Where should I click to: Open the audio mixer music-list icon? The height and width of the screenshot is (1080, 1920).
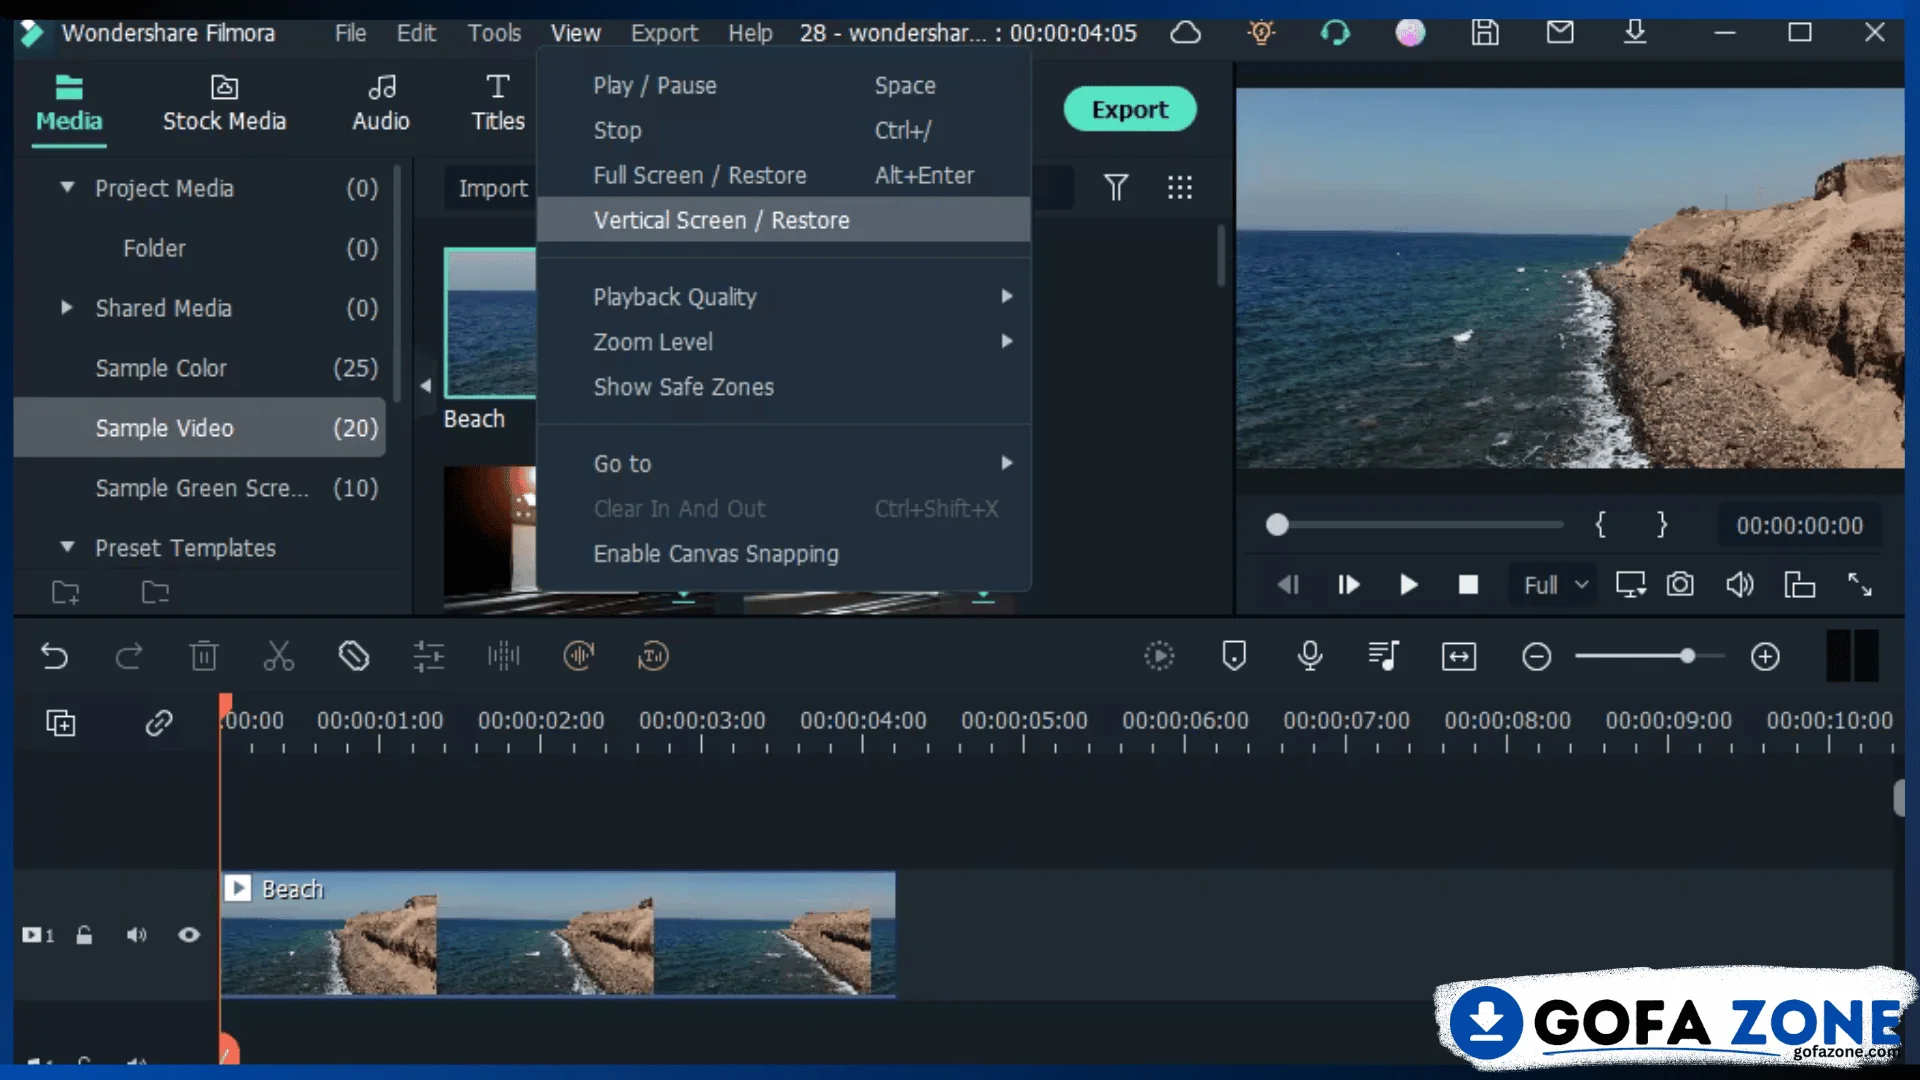[1384, 657]
